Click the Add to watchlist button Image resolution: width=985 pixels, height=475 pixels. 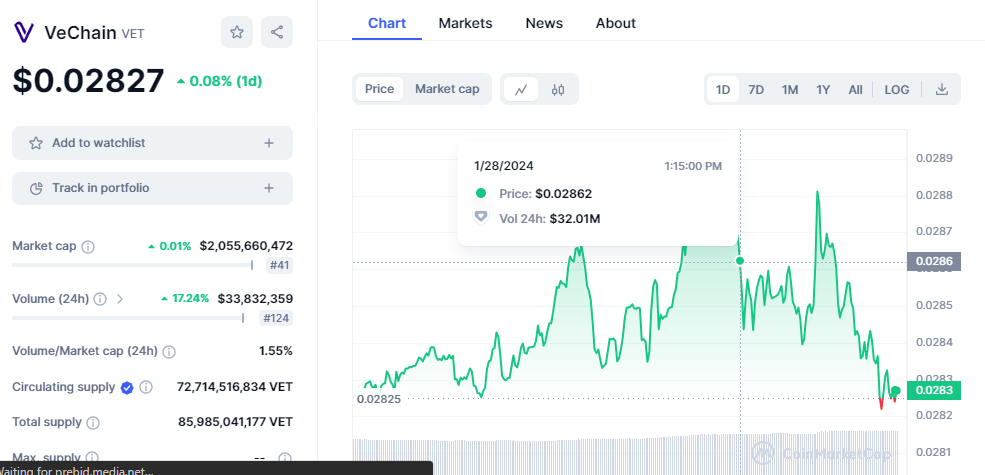tap(153, 143)
